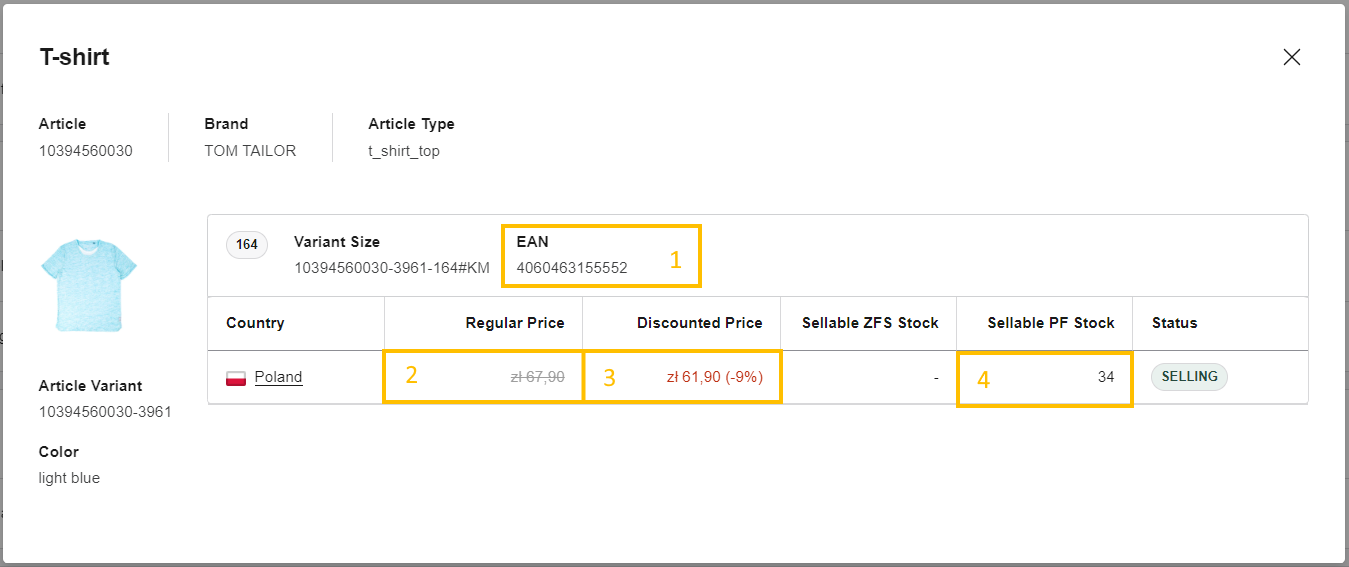Click the light blue T-shirt thumbnail

coord(88,284)
